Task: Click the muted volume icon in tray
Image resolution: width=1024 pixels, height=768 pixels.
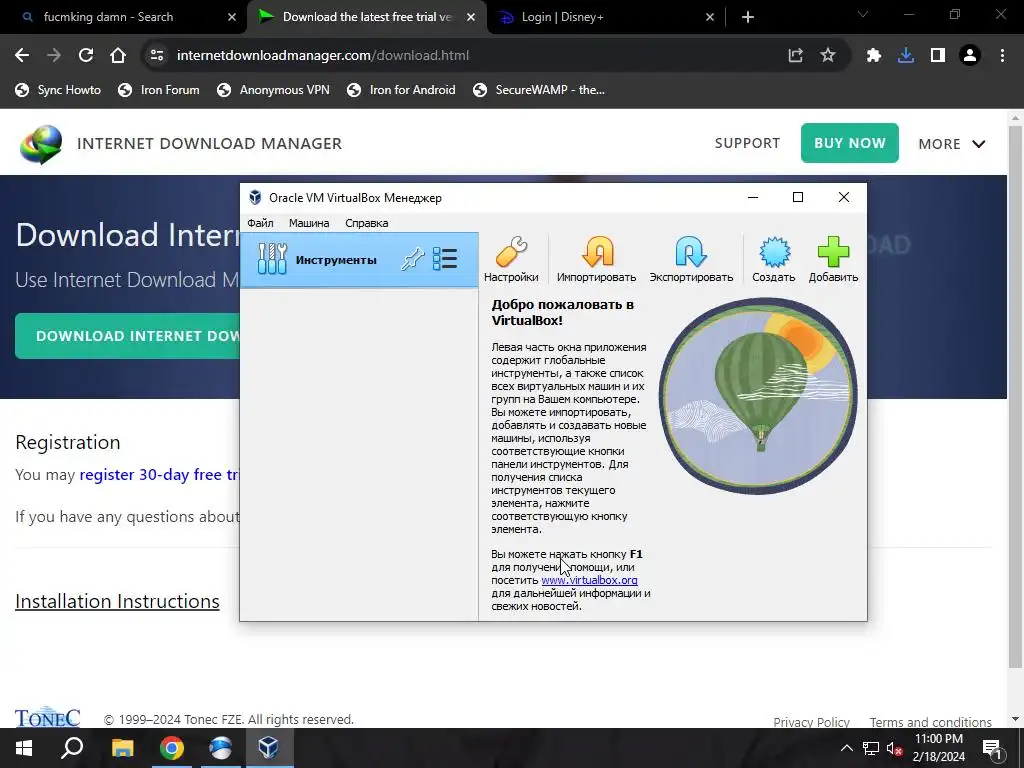Action: 894,748
